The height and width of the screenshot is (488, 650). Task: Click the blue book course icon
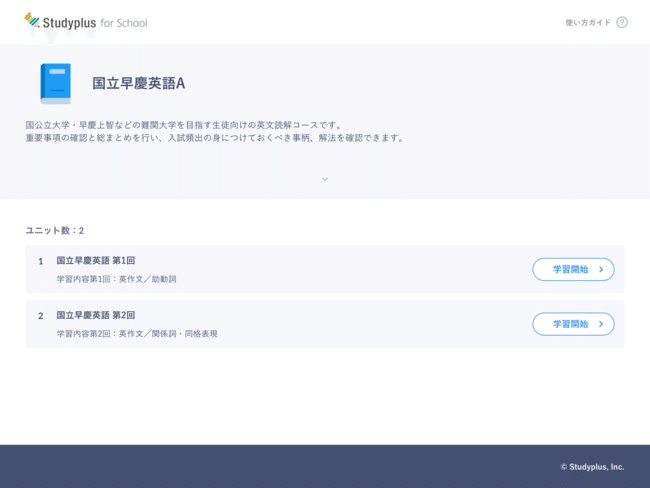coord(56,83)
